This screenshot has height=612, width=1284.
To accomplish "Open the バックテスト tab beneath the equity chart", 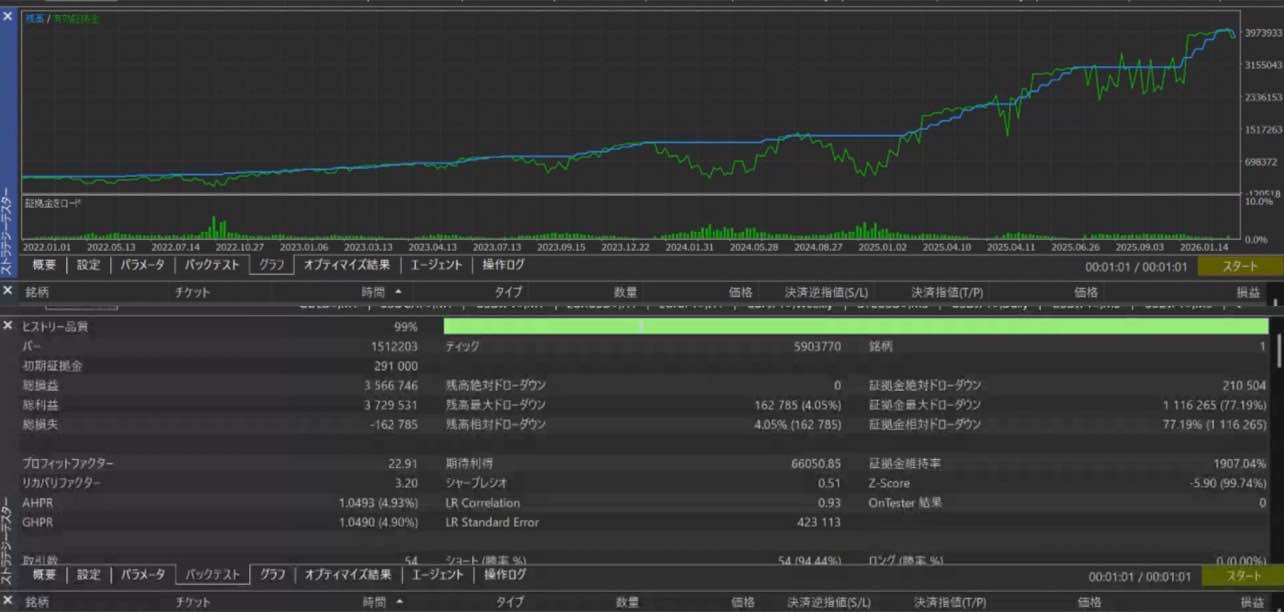I will point(212,265).
